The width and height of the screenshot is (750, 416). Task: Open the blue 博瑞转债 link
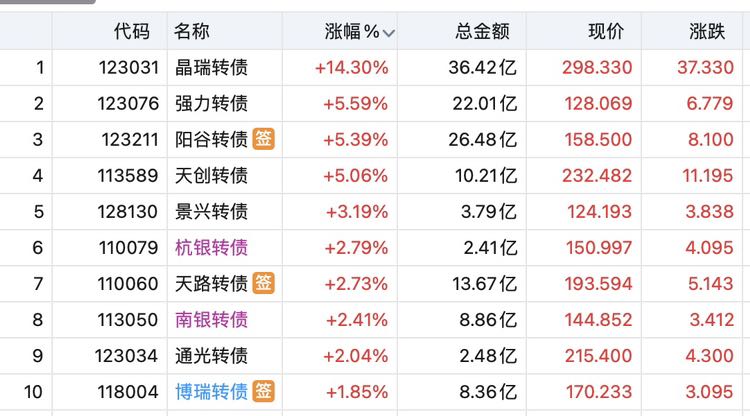pyautogui.click(x=211, y=392)
